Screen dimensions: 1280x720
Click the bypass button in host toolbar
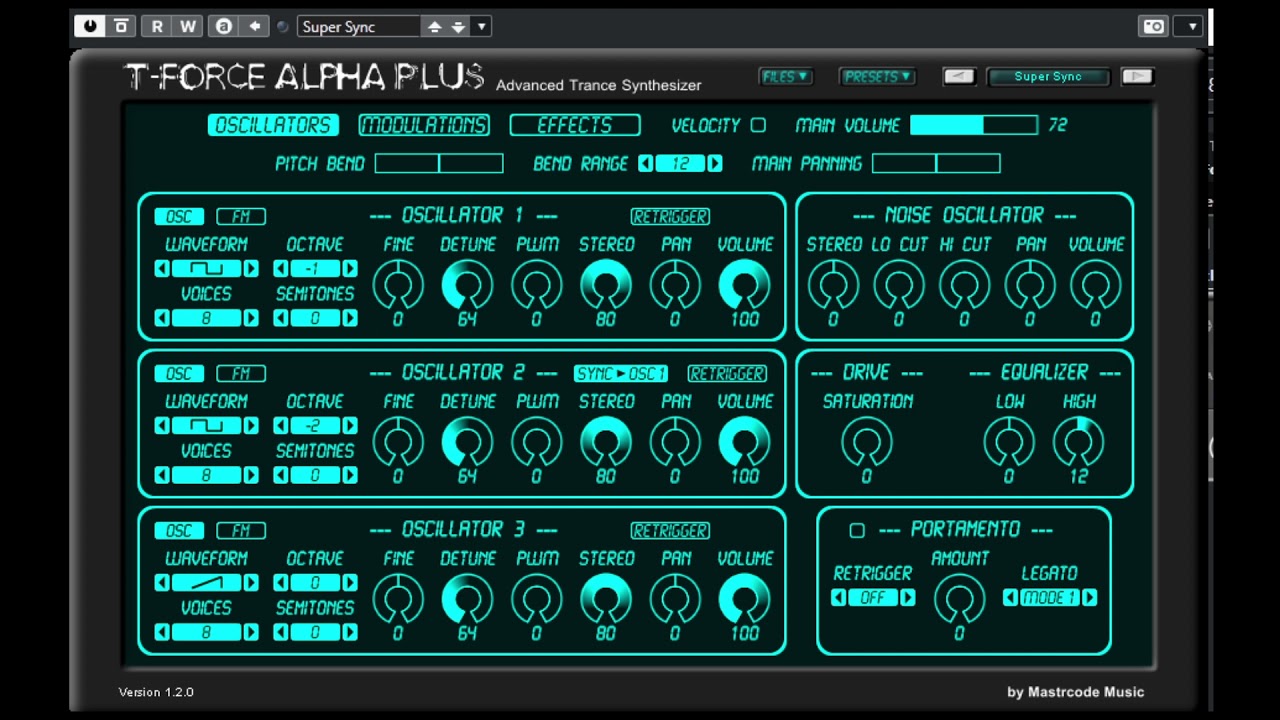tap(121, 27)
